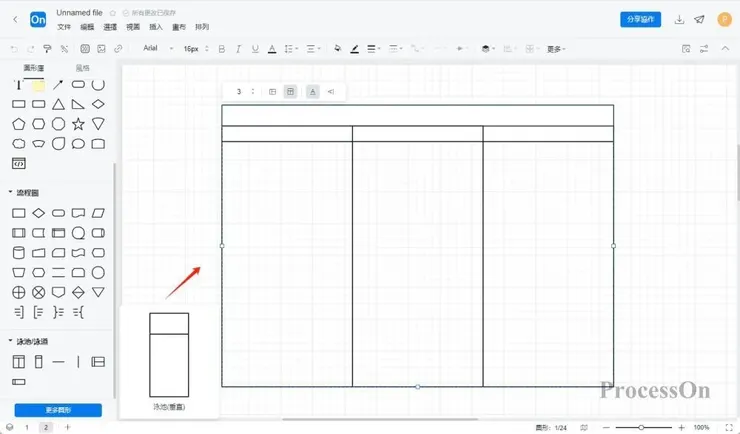This screenshot has height=434, width=740.
Task: Open the Arial font dropdown
Action: 158,48
